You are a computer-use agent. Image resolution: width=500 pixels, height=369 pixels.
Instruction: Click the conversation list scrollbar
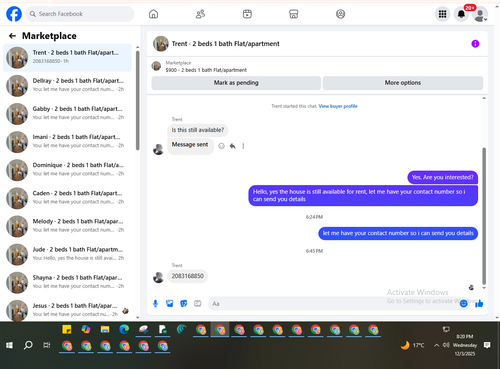tap(137, 100)
